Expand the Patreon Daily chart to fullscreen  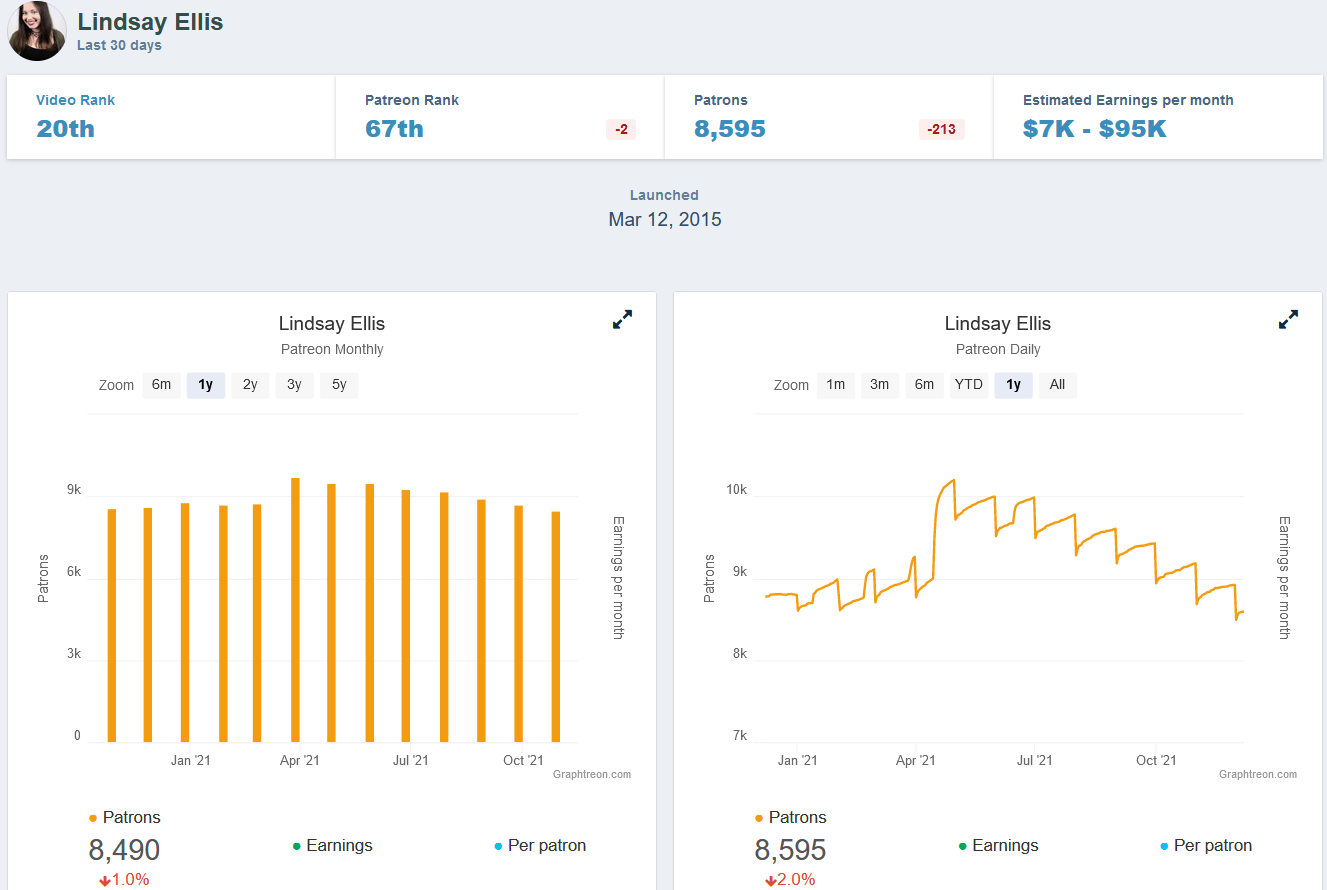pos(1288,320)
